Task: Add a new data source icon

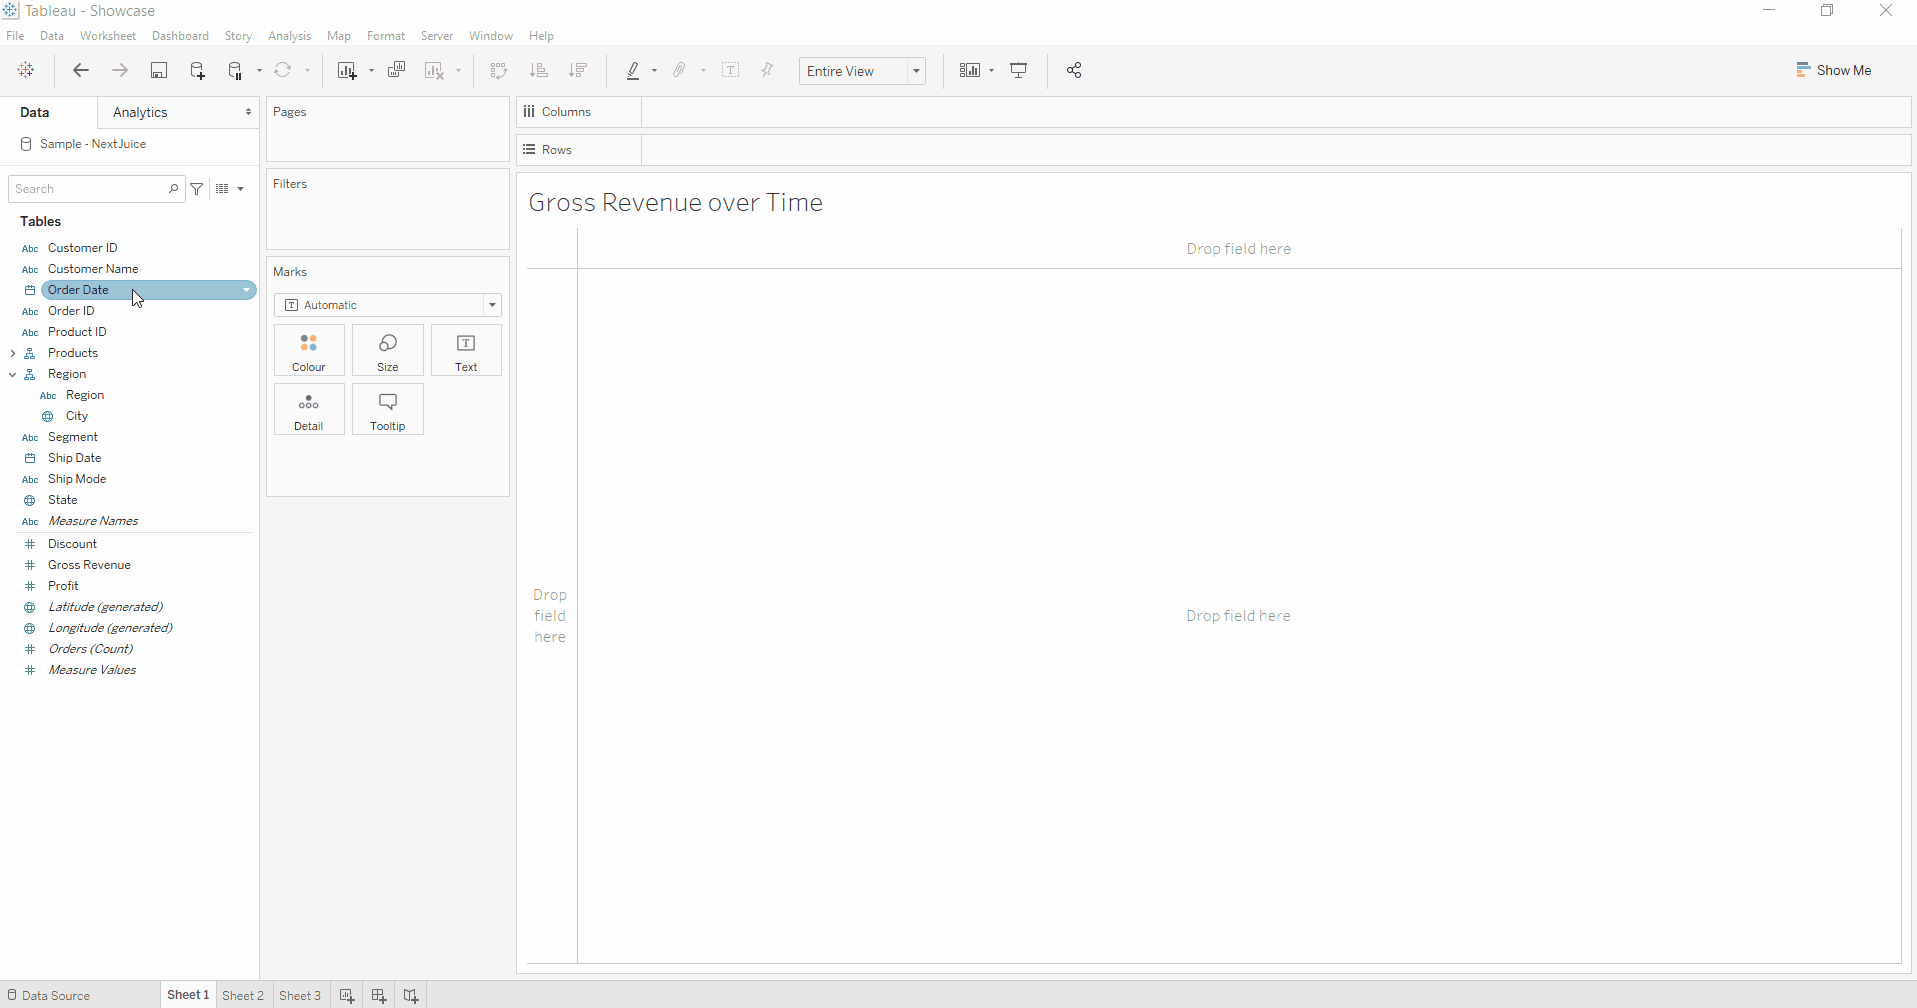Action: (x=197, y=70)
